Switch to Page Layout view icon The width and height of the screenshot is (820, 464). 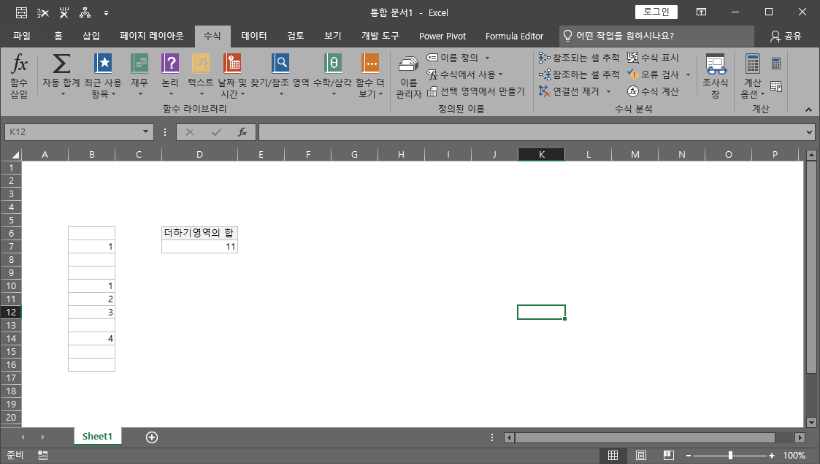coord(641,455)
